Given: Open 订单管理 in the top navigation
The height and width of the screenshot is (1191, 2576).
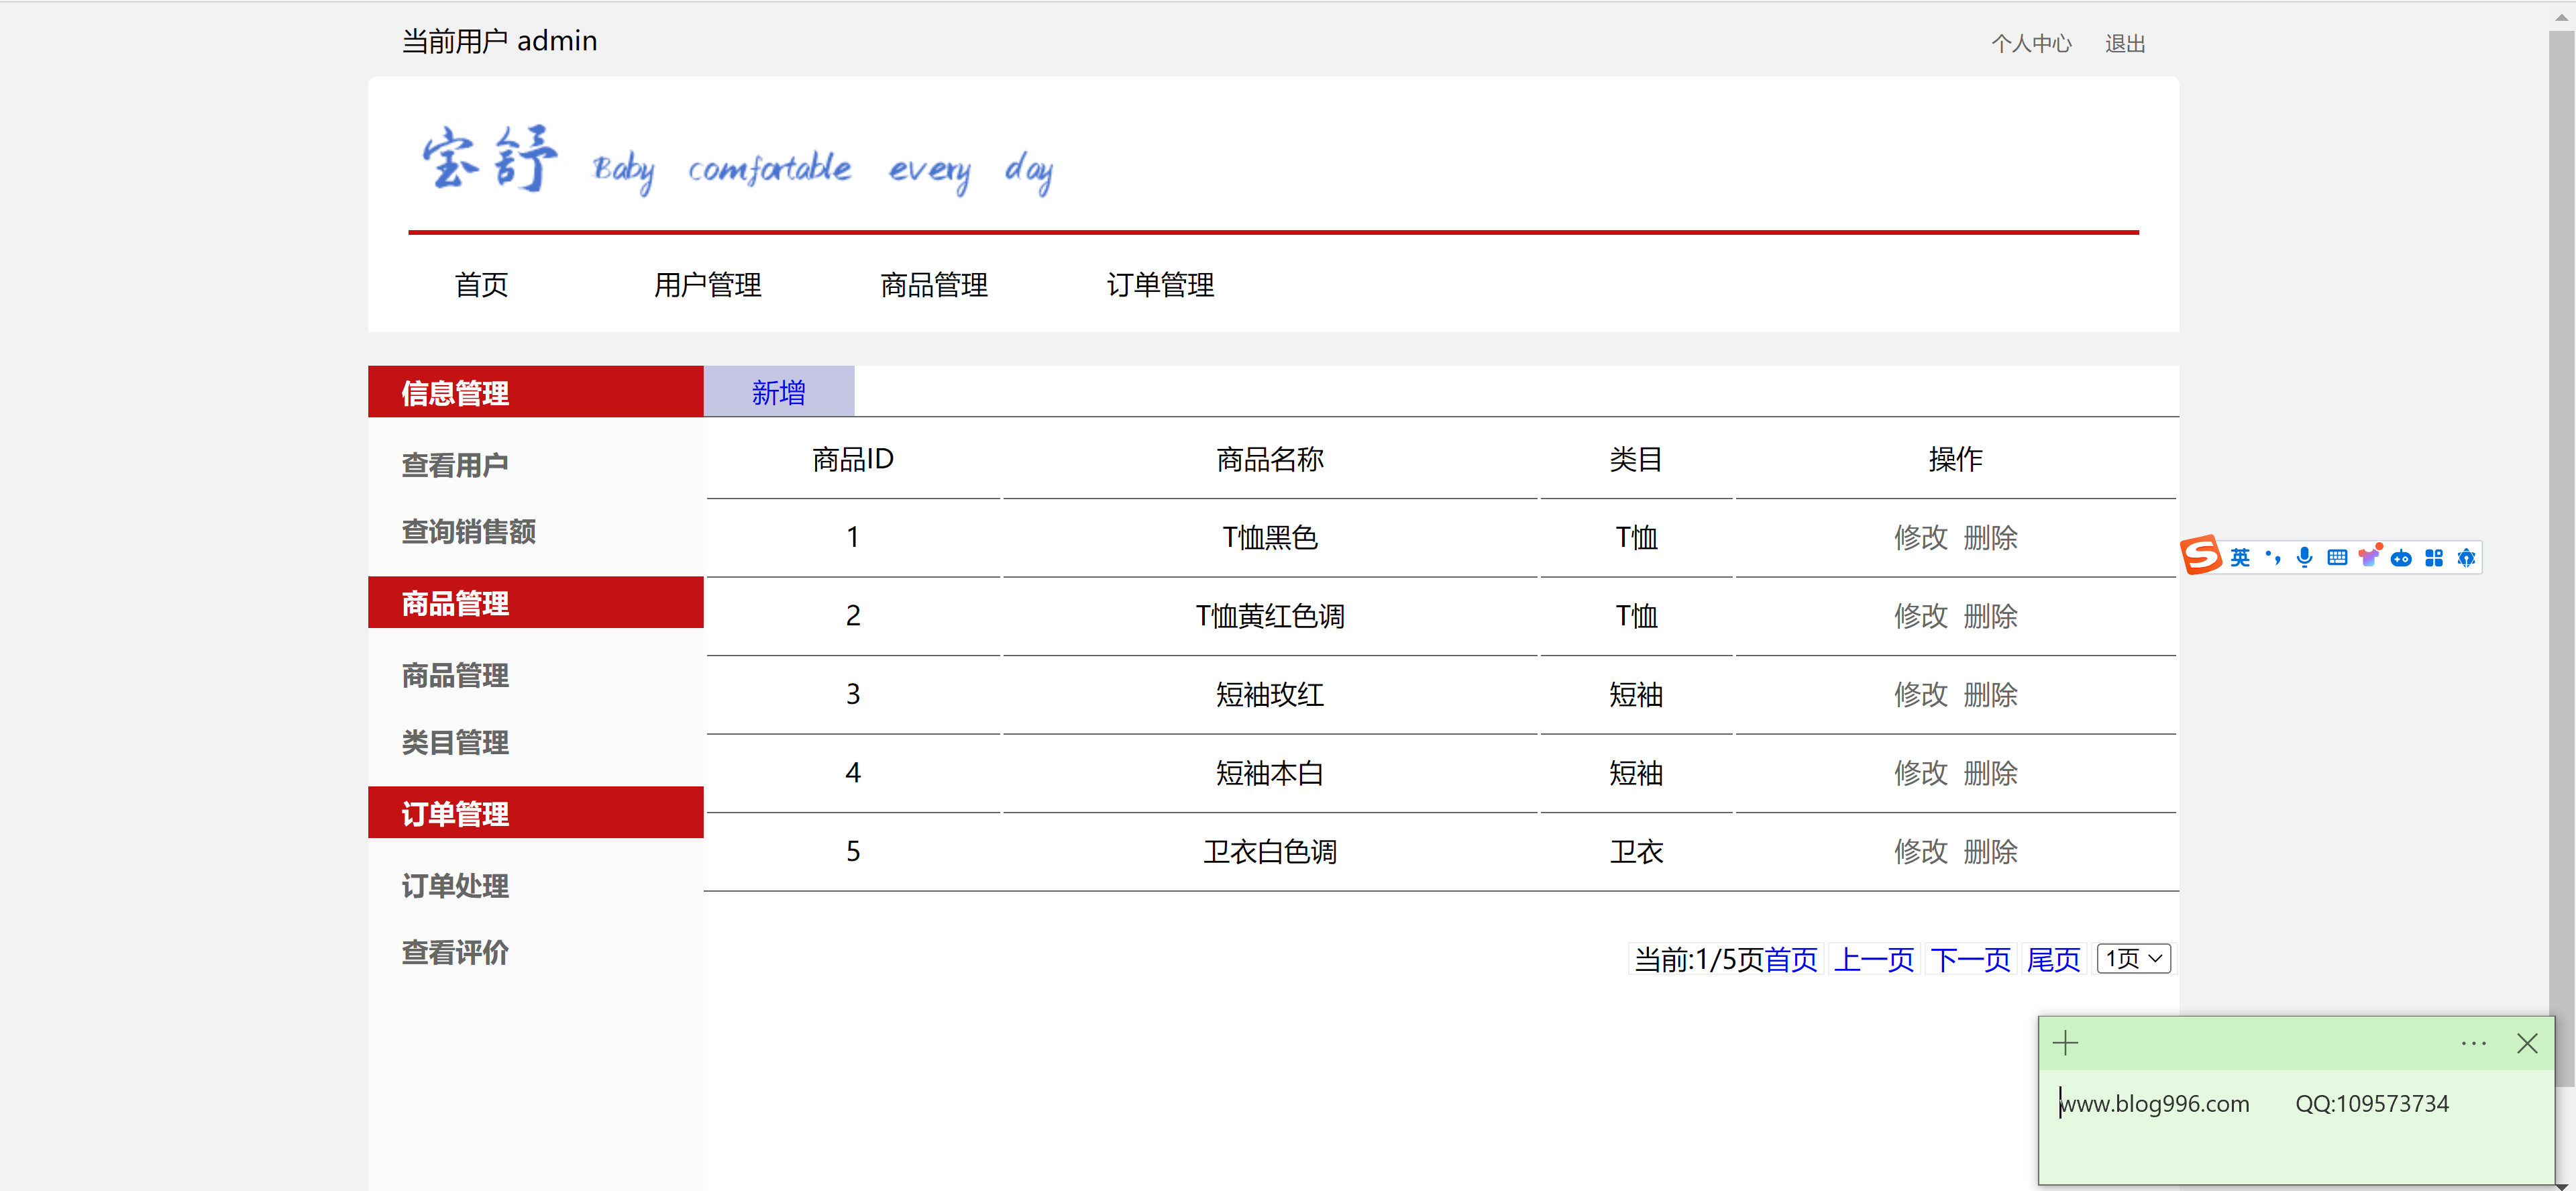Looking at the screenshot, I should (x=1160, y=285).
